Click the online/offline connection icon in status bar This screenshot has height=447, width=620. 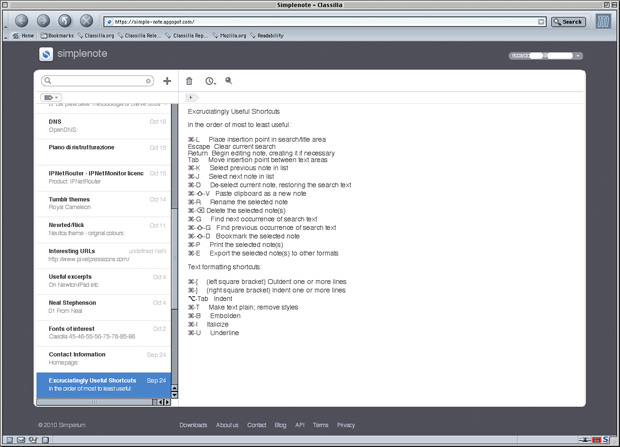click(585, 440)
